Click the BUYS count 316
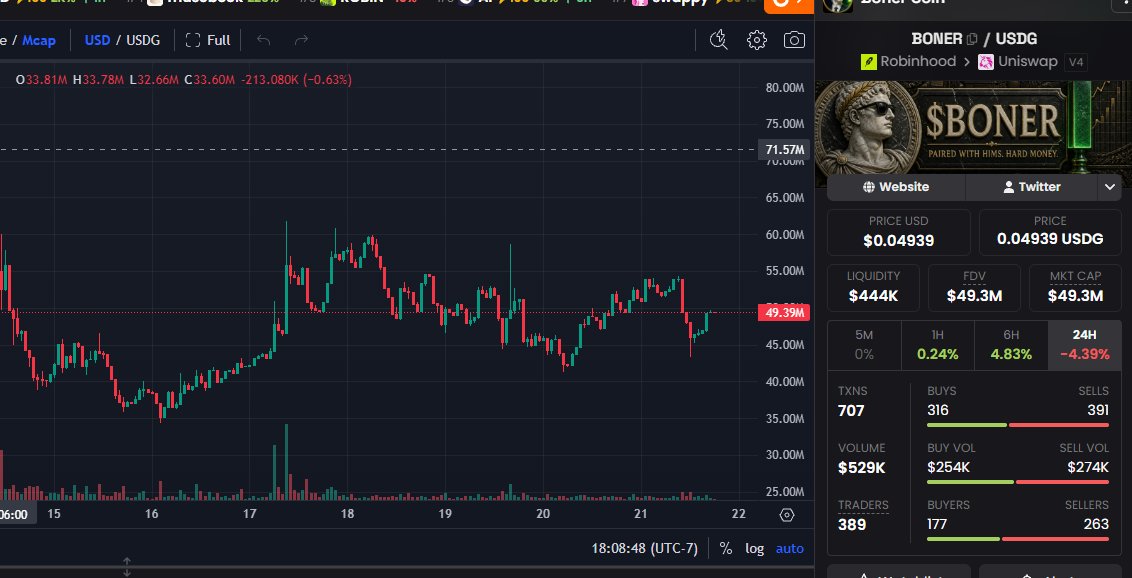 click(x=938, y=411)
